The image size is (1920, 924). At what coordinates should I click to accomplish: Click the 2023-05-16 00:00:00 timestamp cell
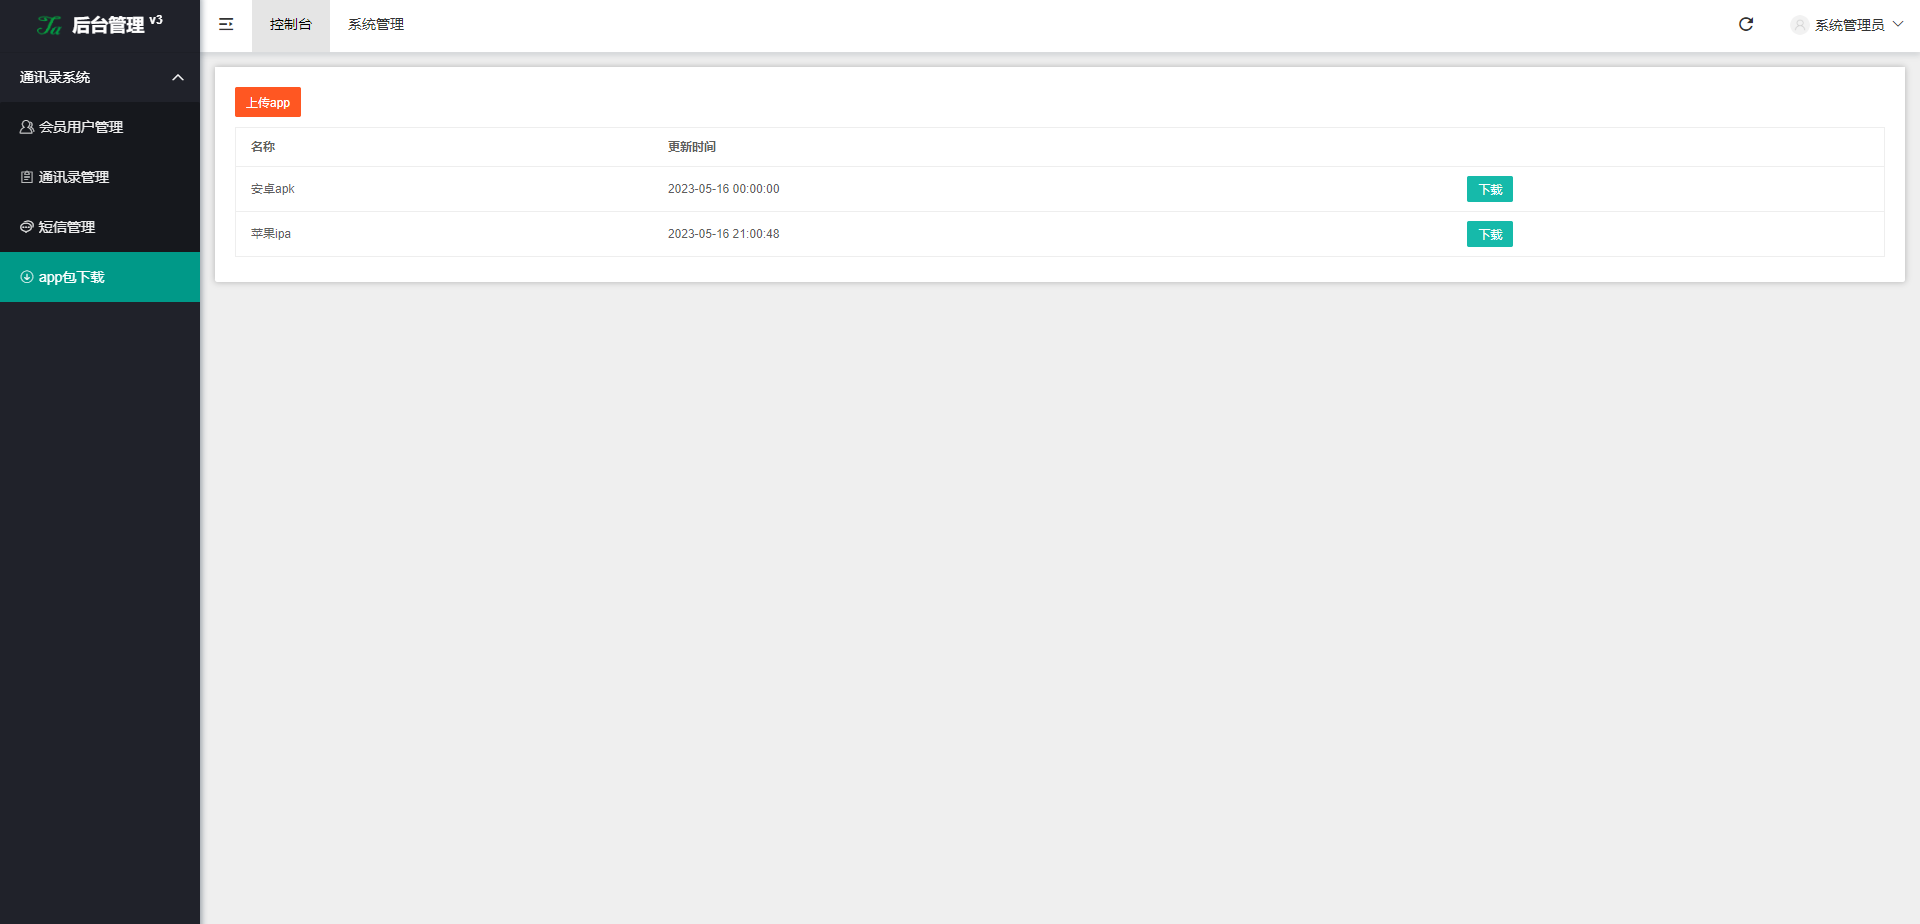click(723, 189)
